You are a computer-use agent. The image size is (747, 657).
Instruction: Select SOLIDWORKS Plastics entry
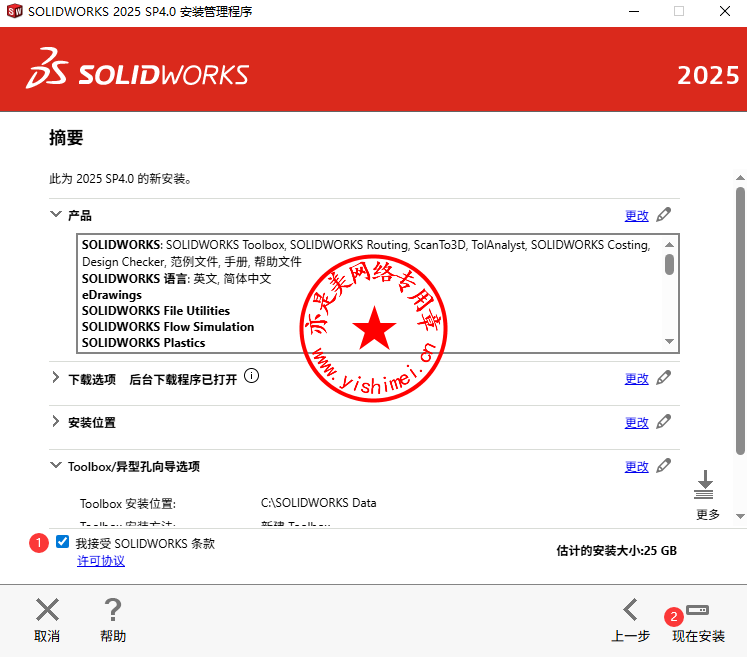[143, 343]
